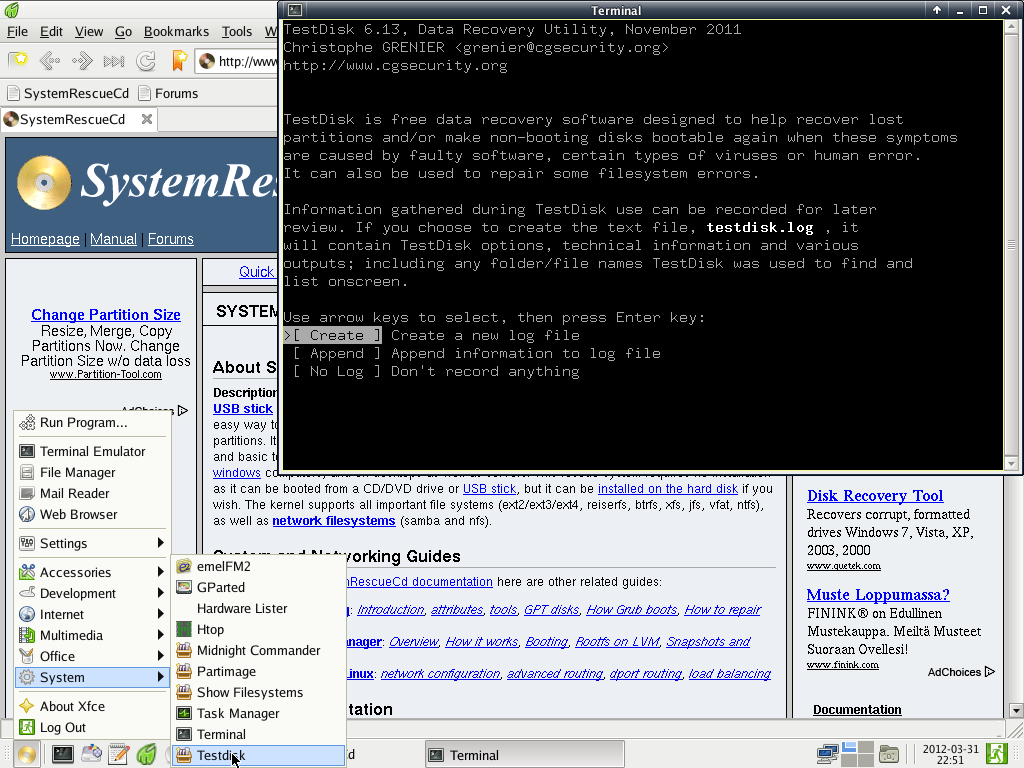Select the Terminal taskbar button

click(x=524, y=755)
